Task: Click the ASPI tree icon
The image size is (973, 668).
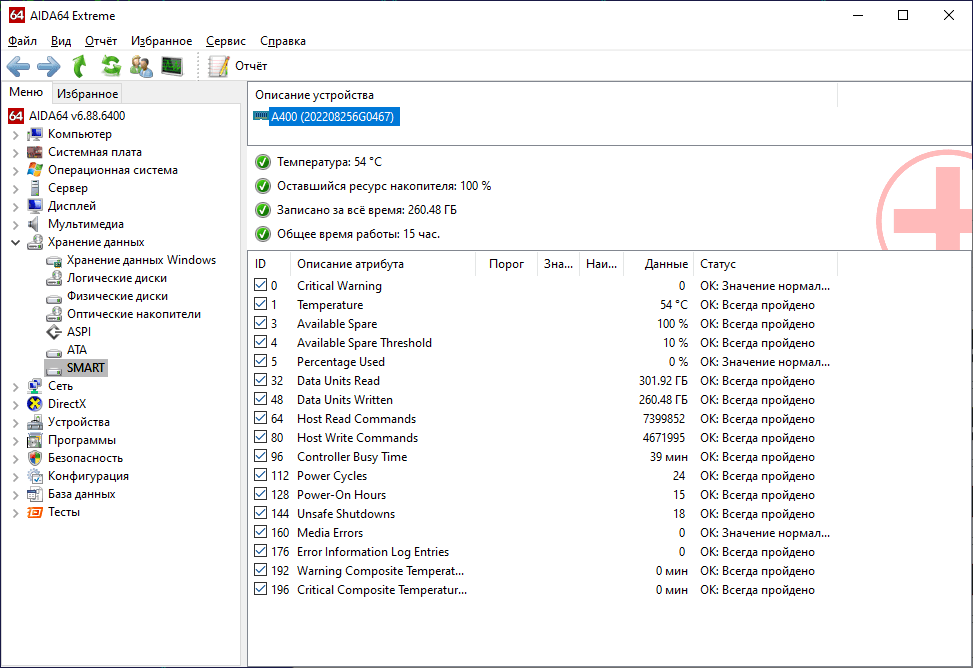Action: coord(54,332)
